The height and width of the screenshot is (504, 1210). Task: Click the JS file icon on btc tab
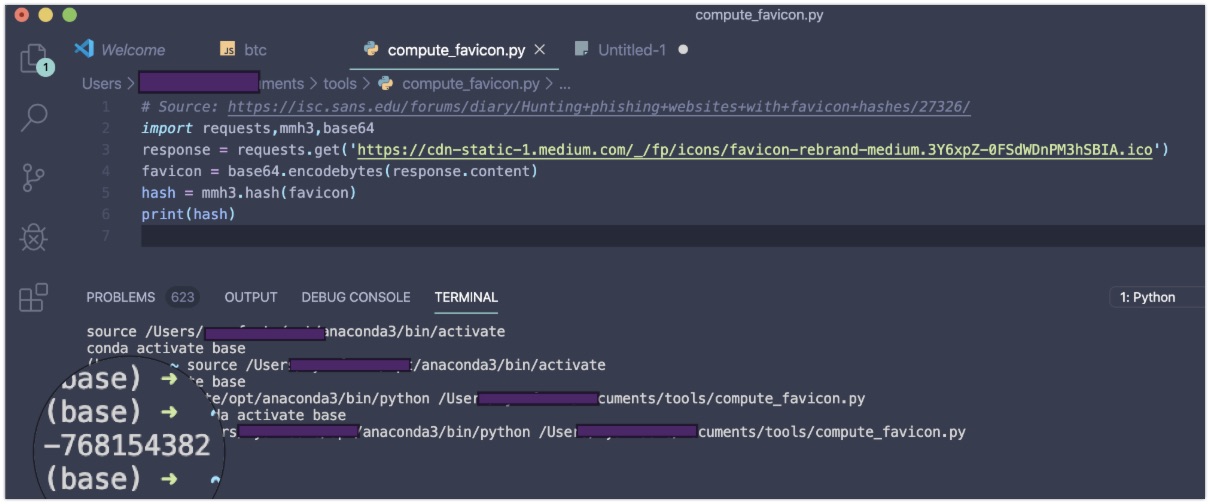point(227,50)
